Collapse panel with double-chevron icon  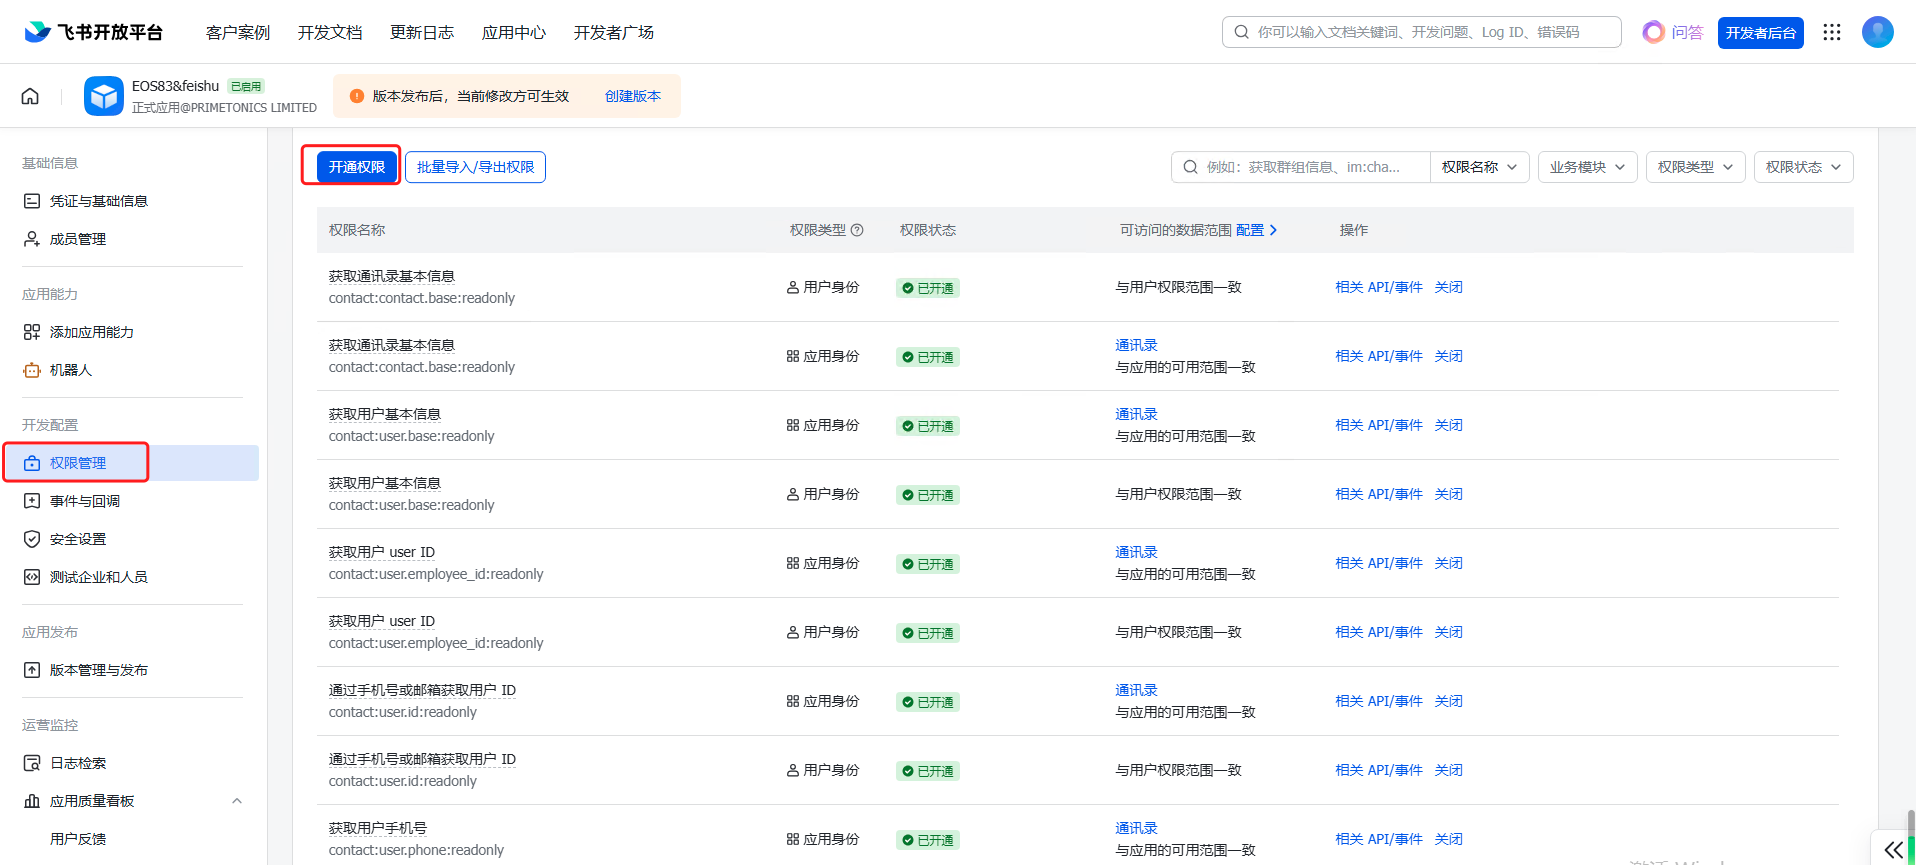(1893, 849)
